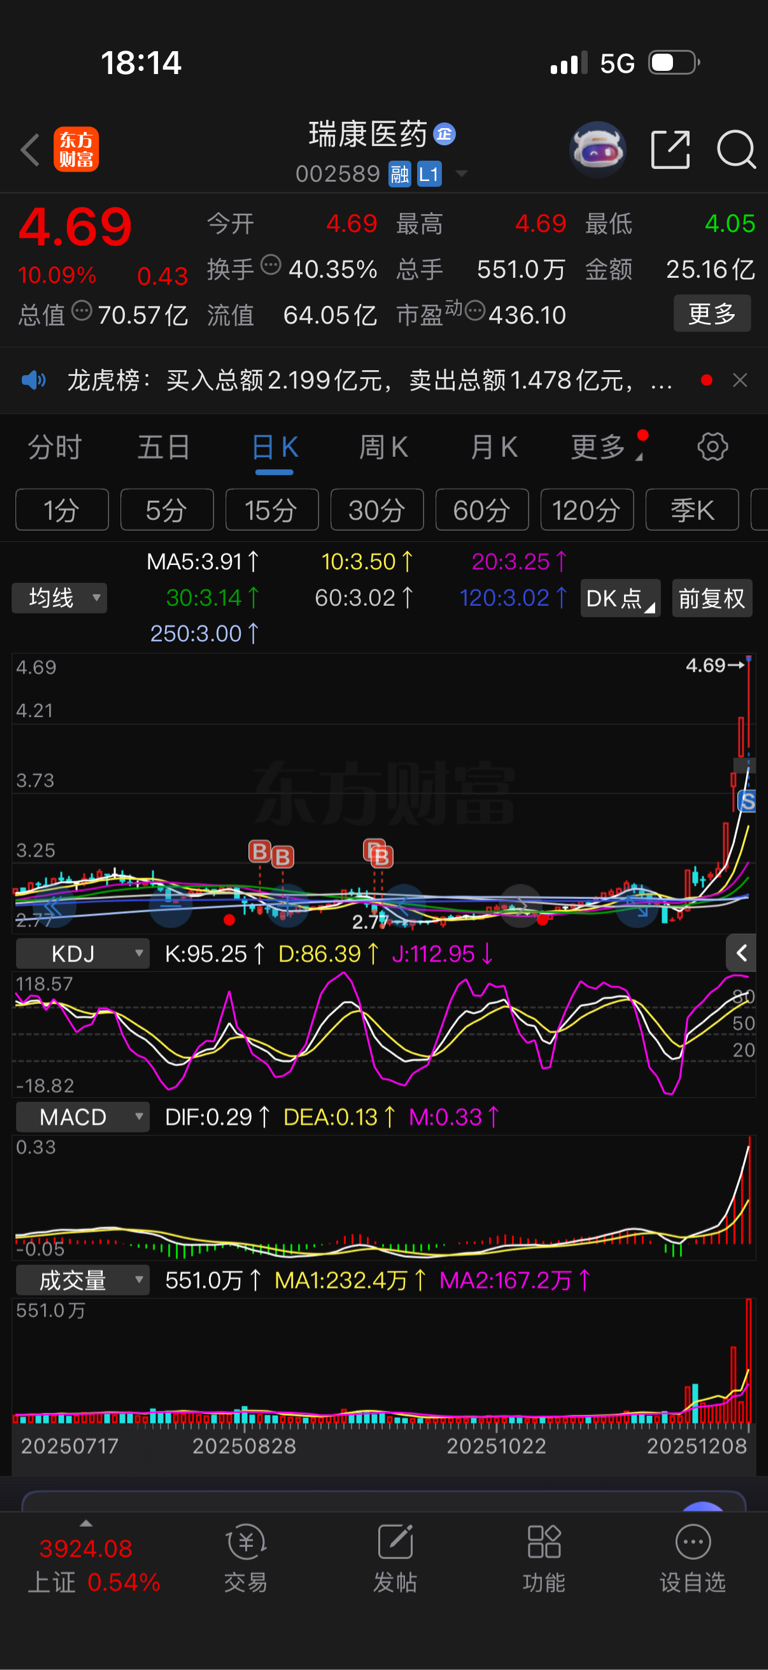Image resolution: width=768 pixels, height=1670 pixels.
Task: Select the 15分 period button
Action: 272,510
